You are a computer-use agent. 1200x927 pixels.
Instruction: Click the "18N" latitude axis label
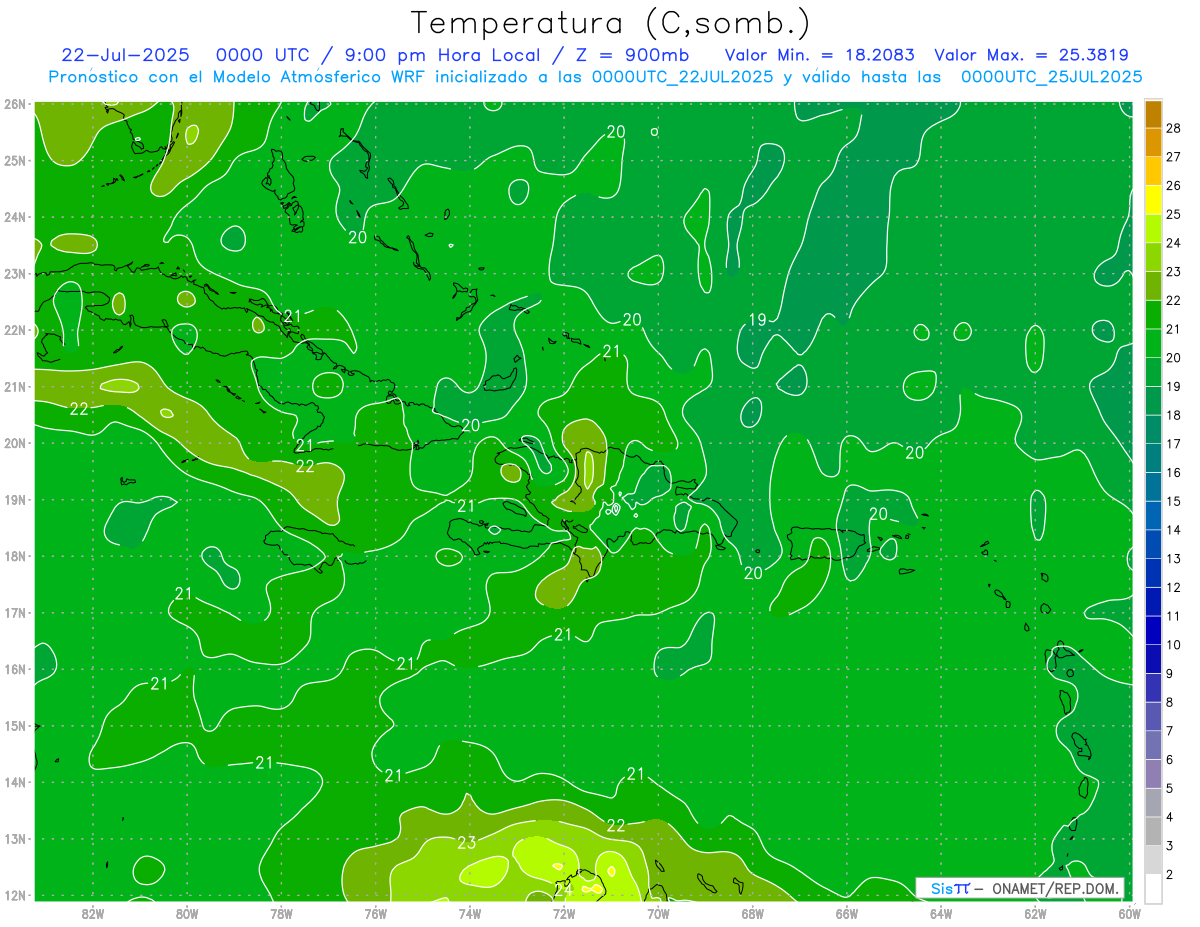coord(14,556)
